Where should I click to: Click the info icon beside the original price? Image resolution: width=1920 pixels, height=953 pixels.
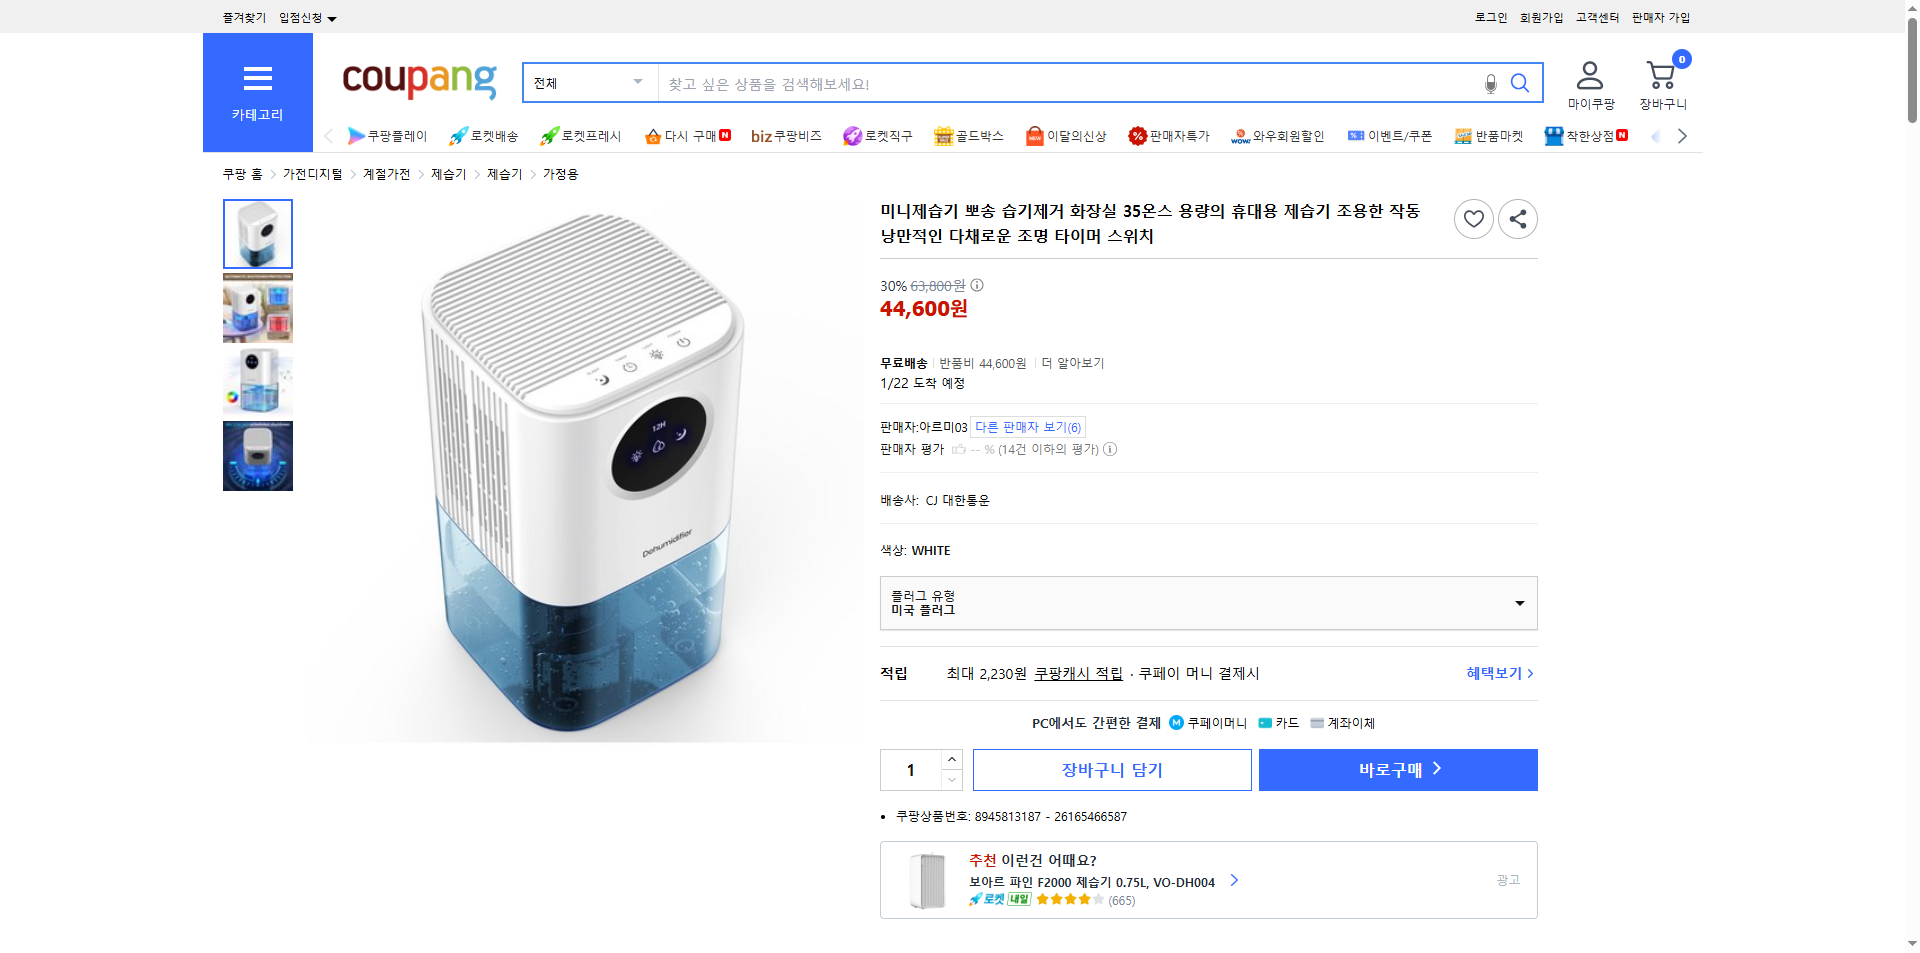(977, 285)
